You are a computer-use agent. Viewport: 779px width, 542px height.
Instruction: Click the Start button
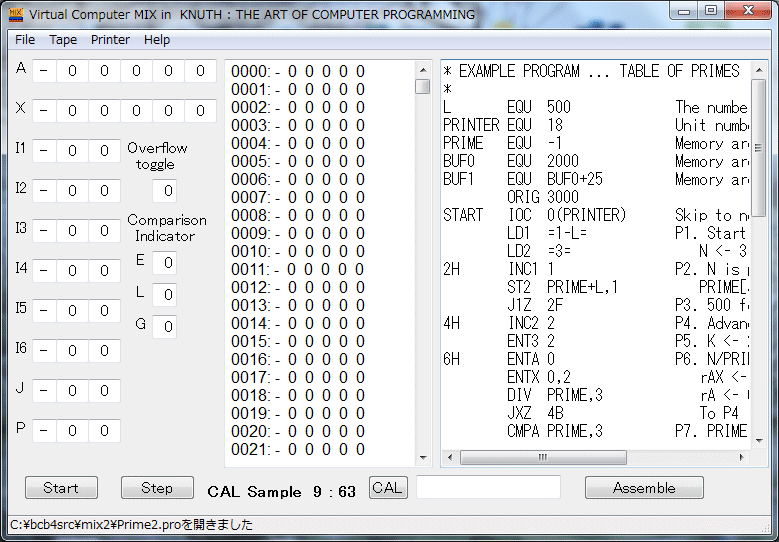click(x=61, y=487)
